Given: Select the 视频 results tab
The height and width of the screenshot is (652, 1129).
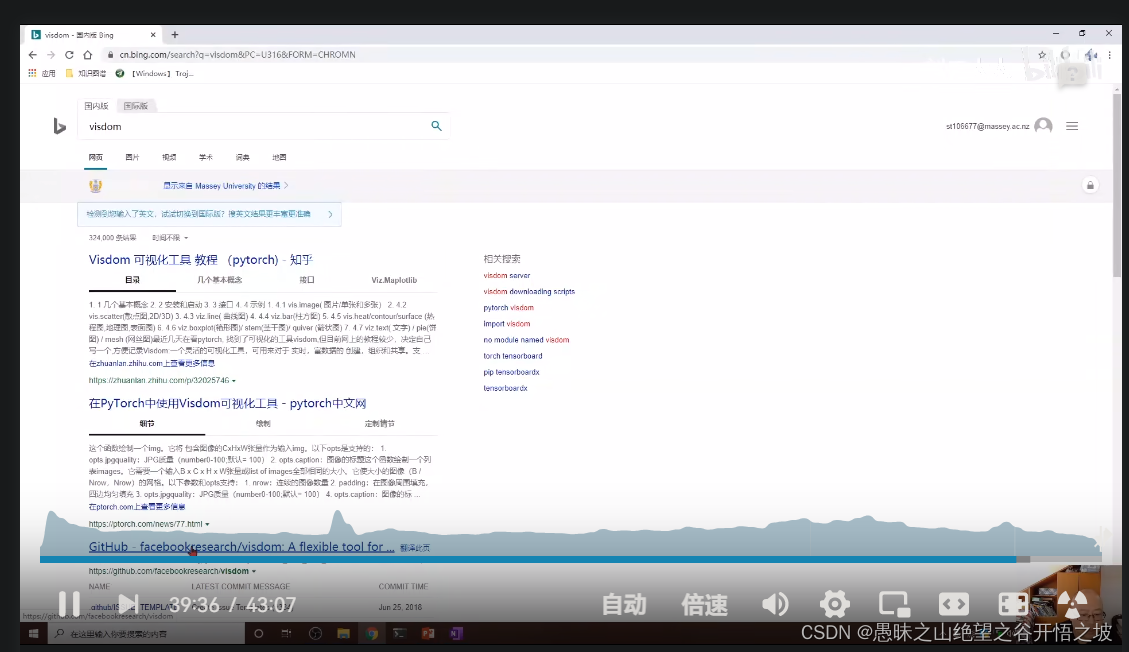Looking at the screenshot, I should 169,157.
